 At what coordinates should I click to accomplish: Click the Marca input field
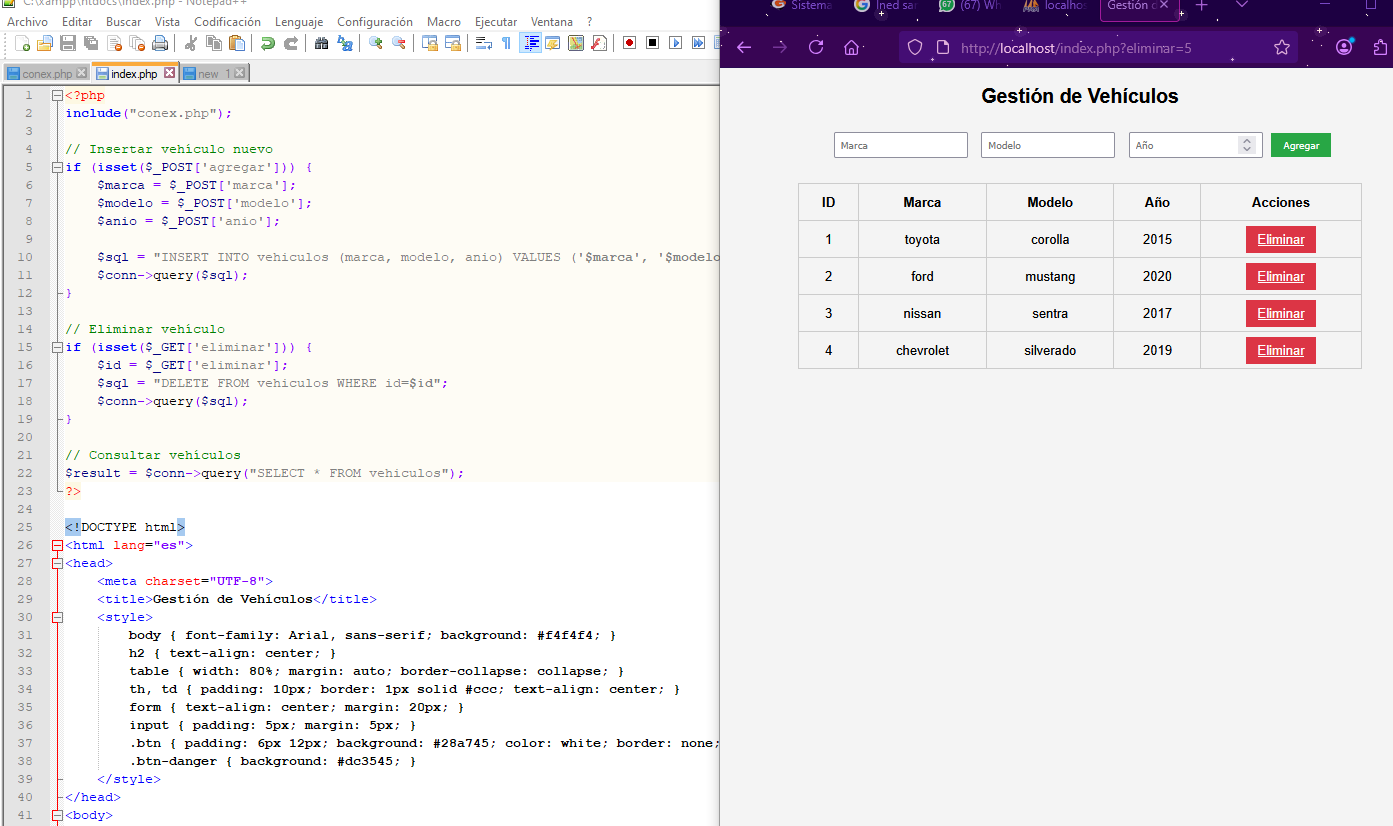[900, 146]
